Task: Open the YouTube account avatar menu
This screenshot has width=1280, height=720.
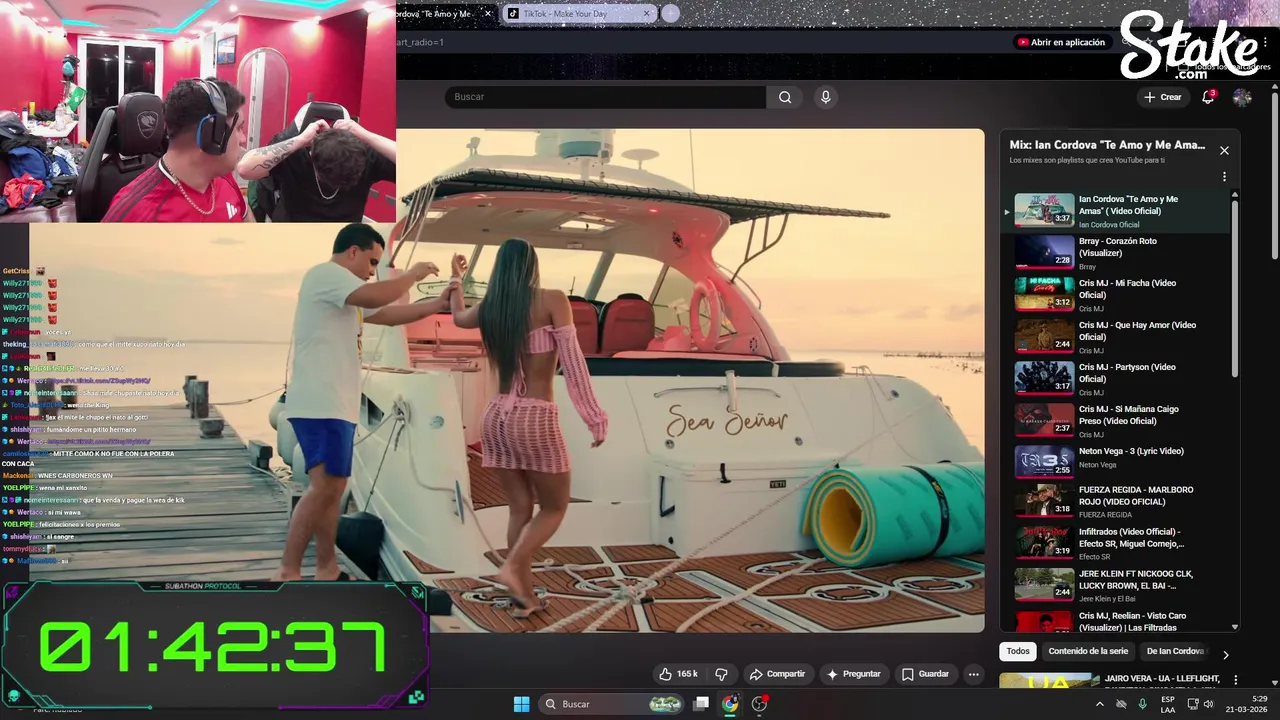Action: (x=1242, y=97)
